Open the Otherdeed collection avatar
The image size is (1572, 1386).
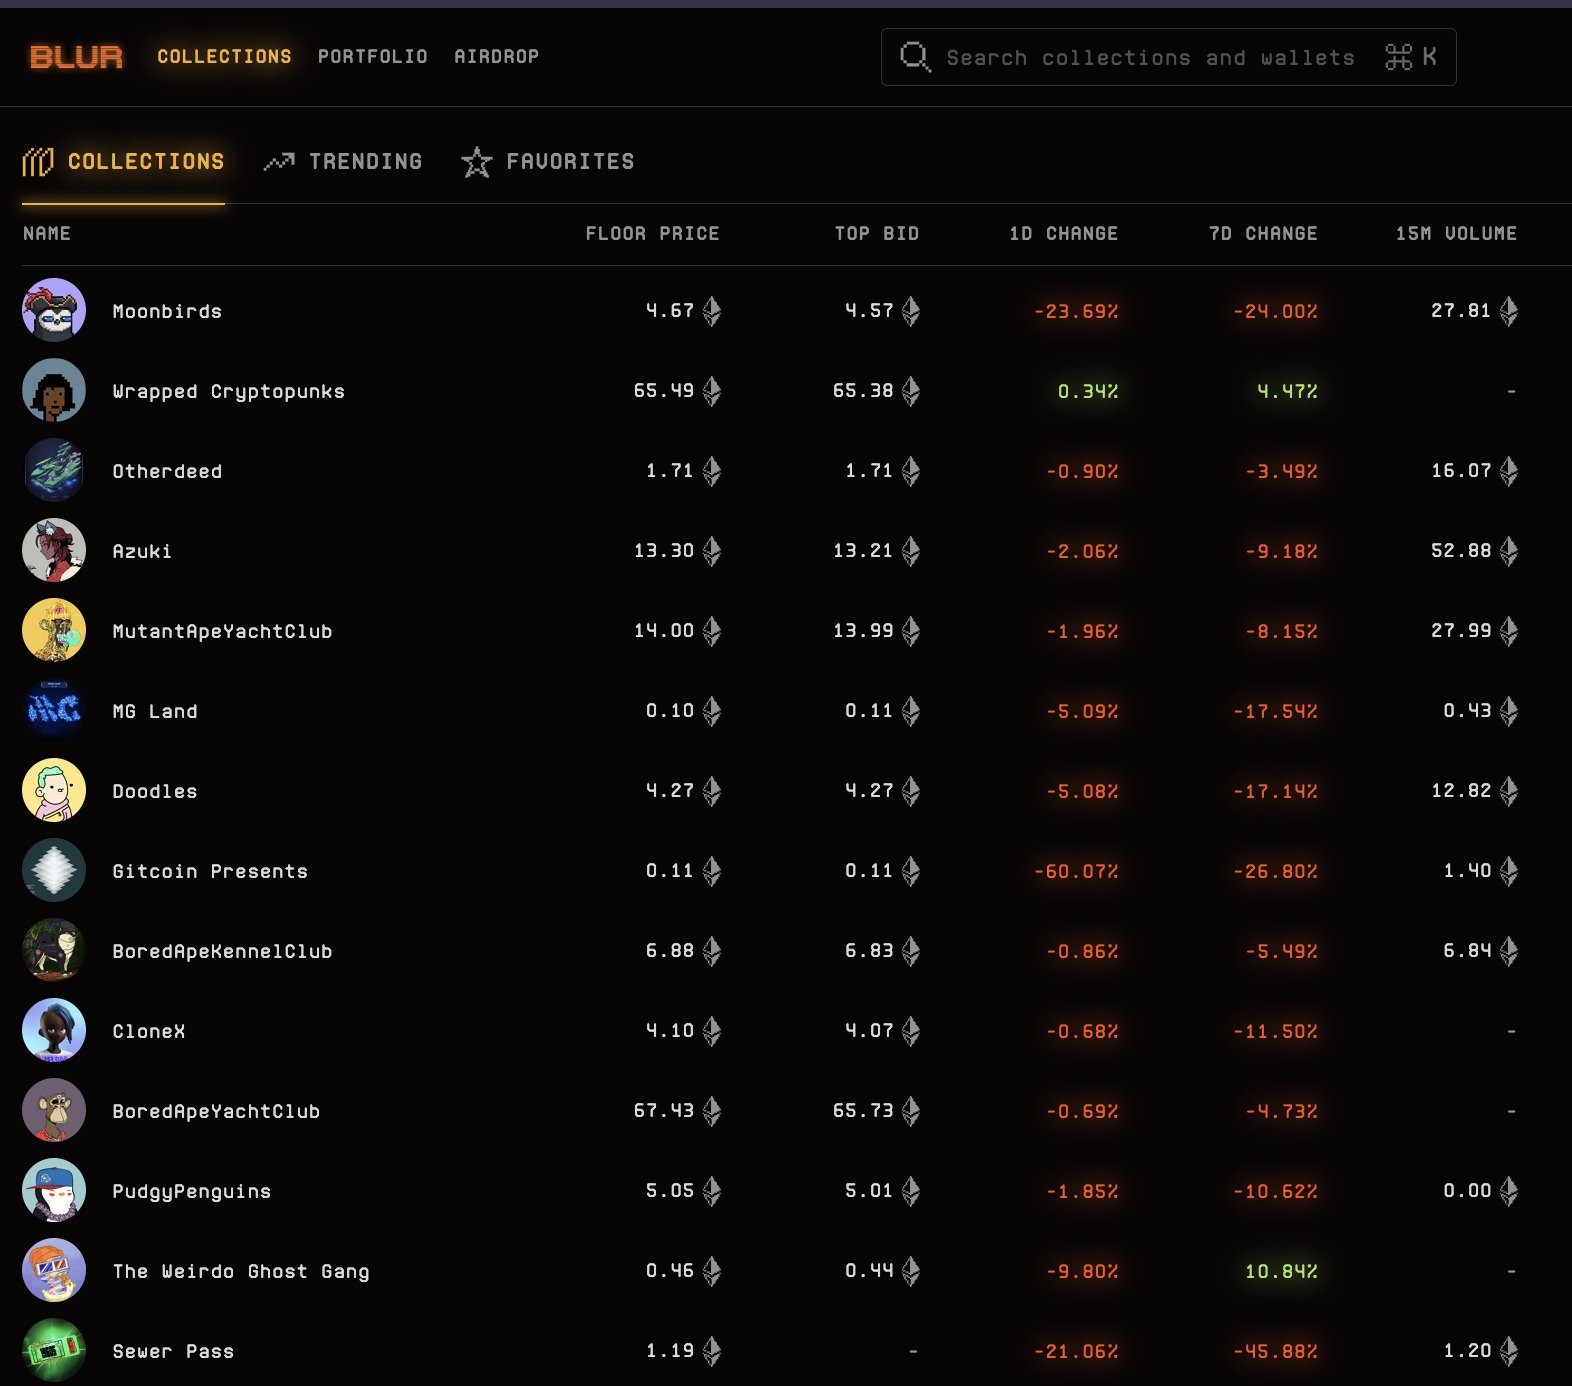coord(54,471)
